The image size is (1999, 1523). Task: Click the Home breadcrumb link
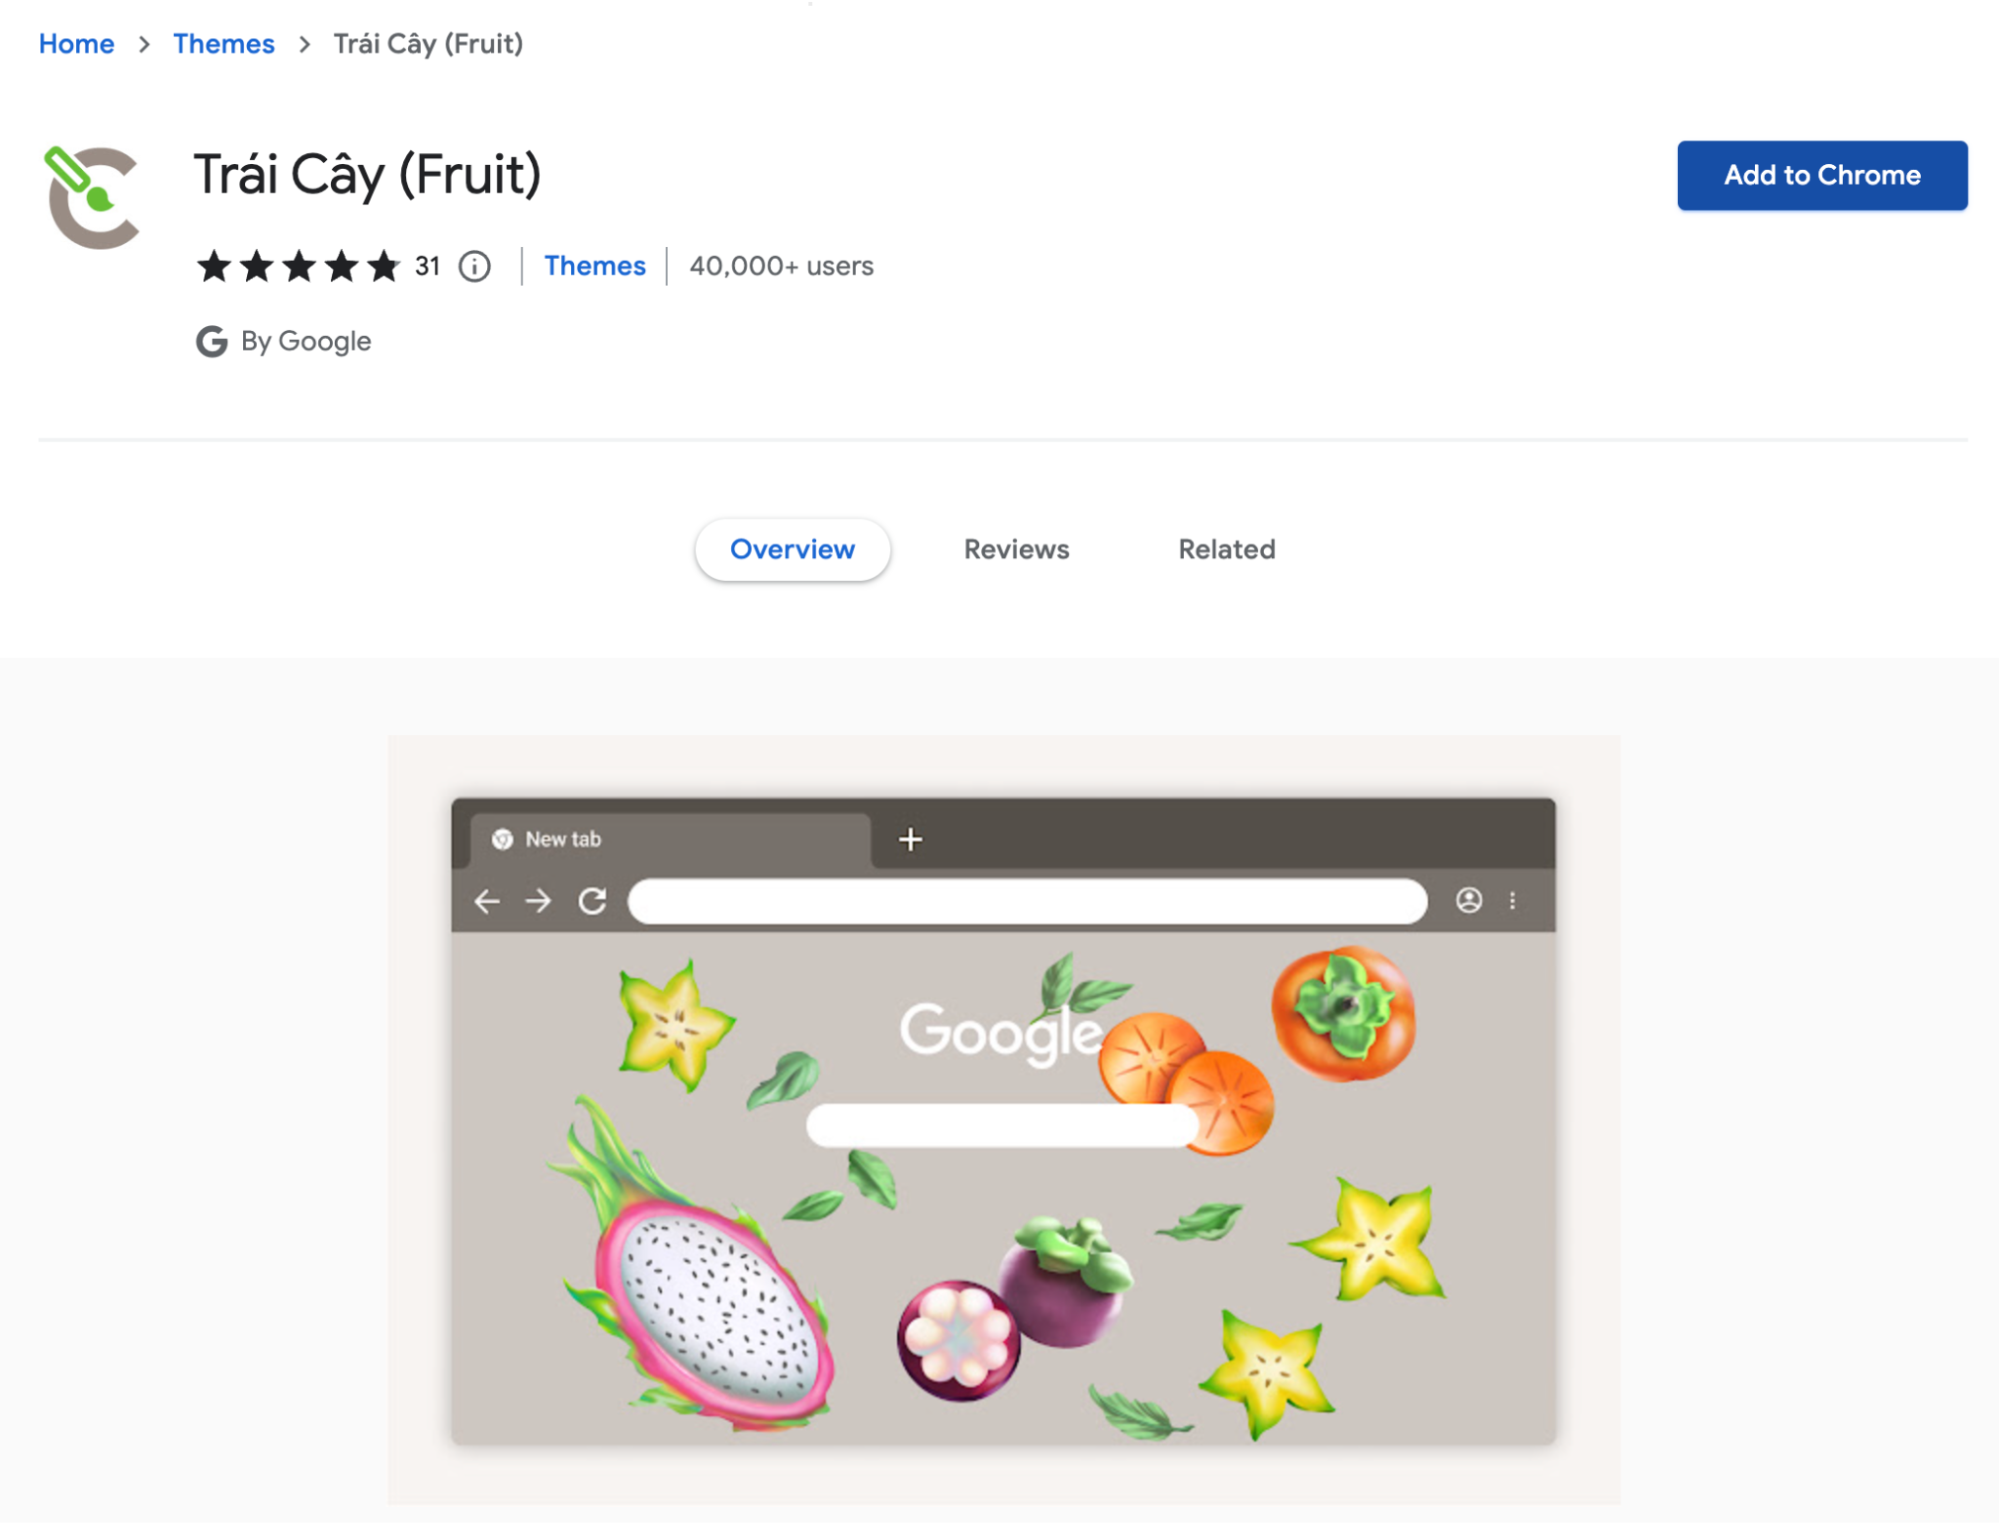(75, 43)
